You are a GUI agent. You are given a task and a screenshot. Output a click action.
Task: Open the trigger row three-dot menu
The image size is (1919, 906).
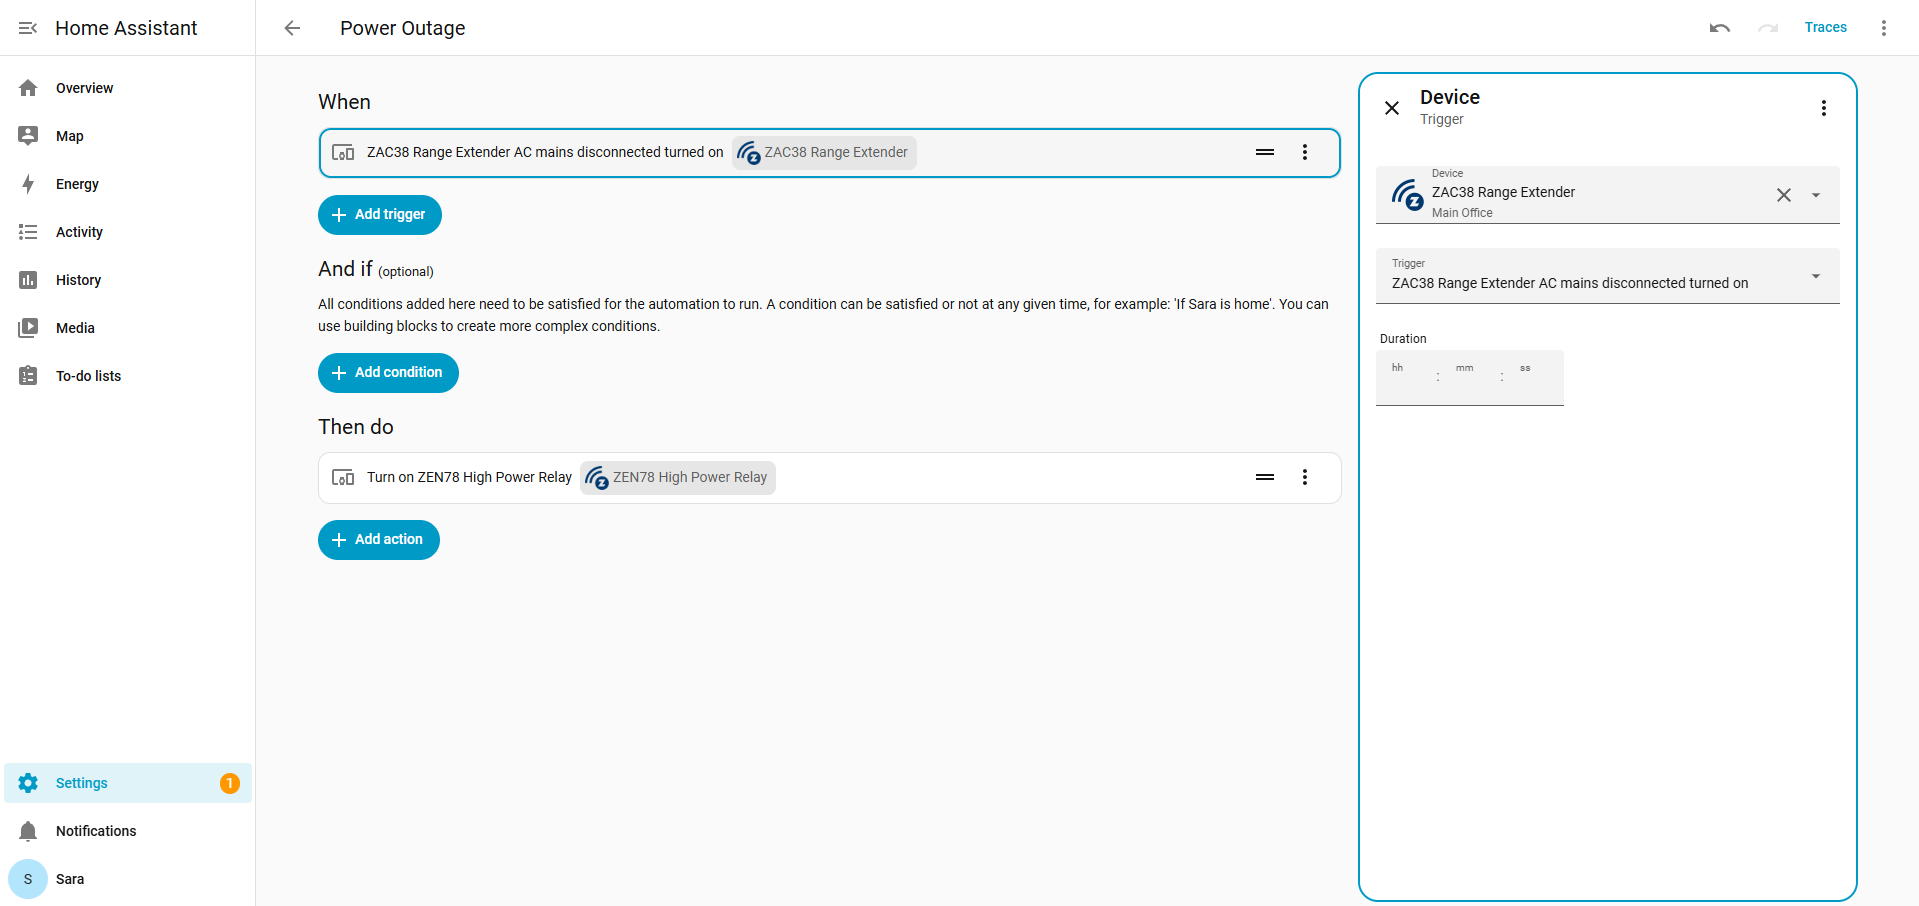tap(1305, 152)
